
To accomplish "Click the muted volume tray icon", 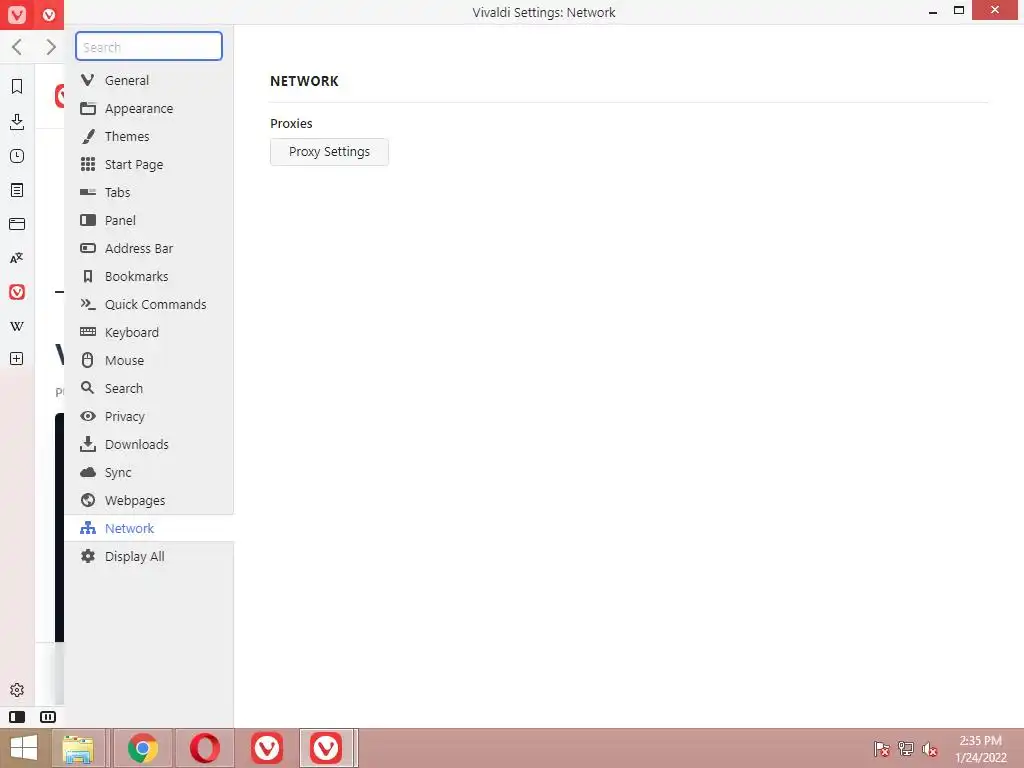I will point(930,748).
